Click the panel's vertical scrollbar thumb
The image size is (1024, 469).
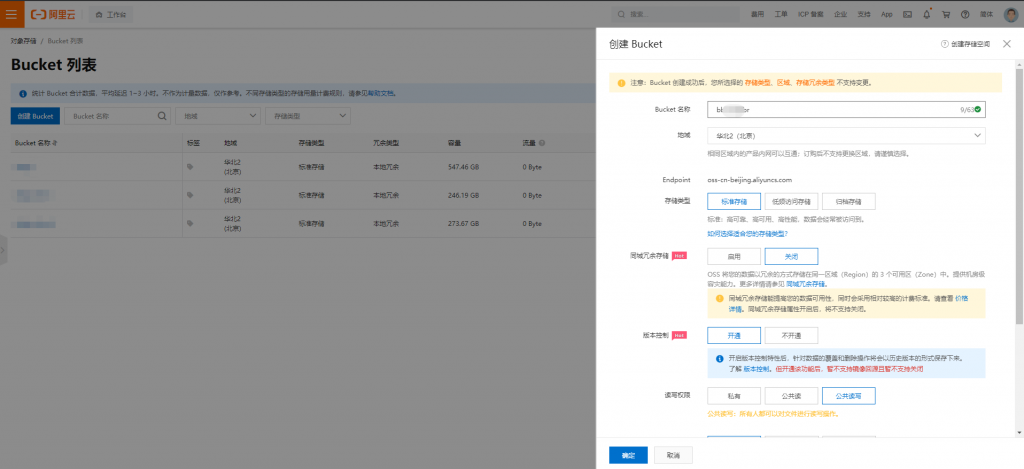tap(1019, 195)
